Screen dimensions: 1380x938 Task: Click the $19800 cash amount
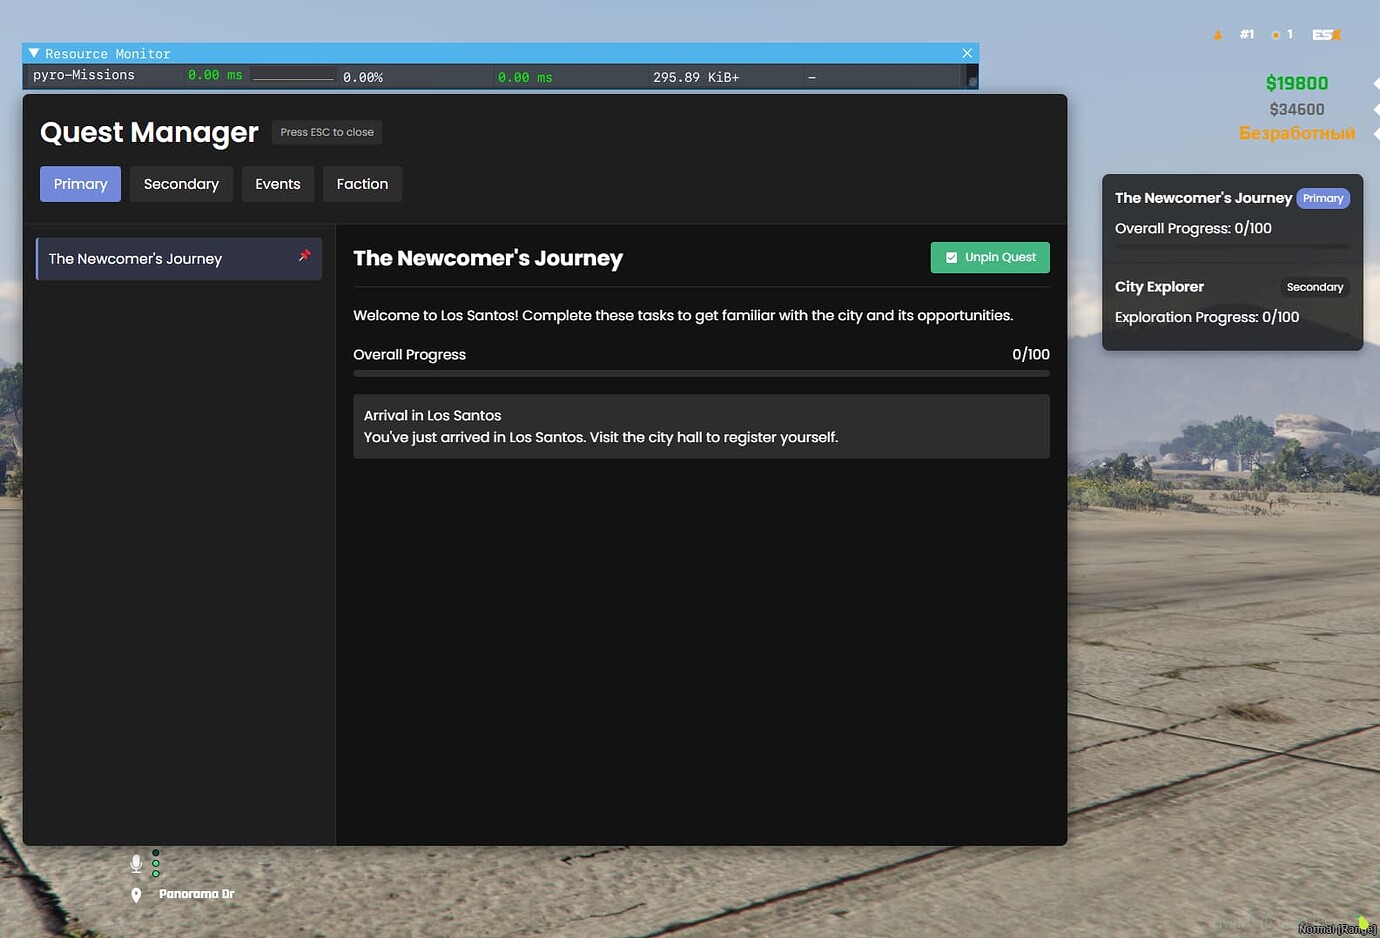click(x=1297, y=83)
